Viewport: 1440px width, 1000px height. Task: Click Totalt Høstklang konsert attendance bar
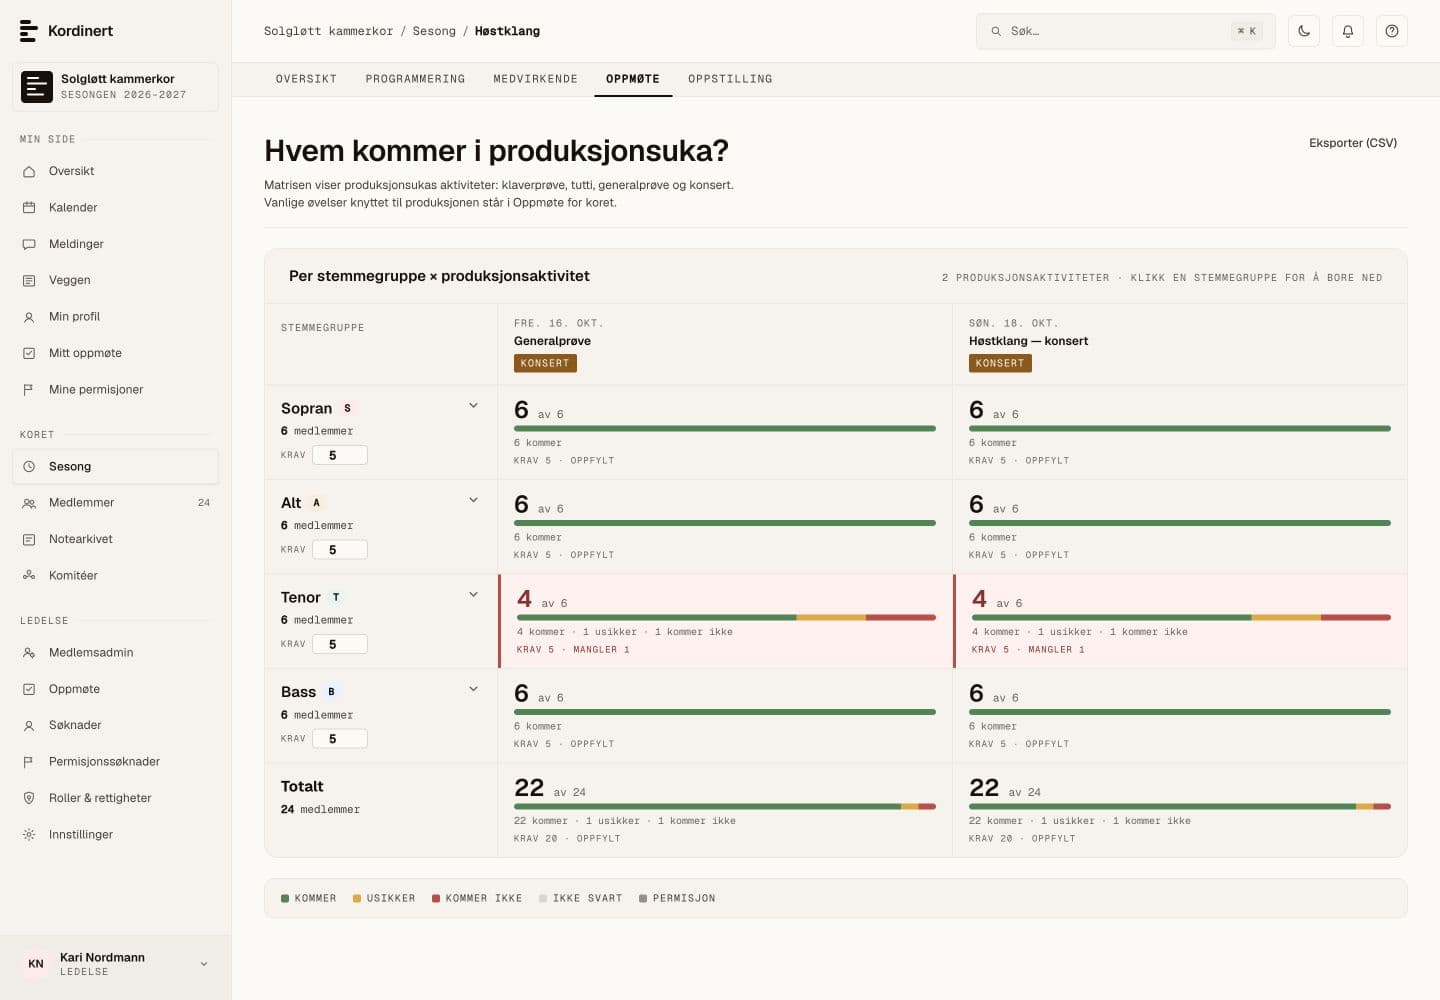click(x=1180, y=806)
